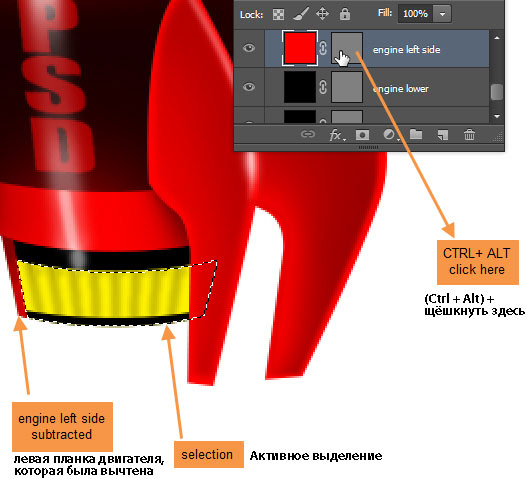Viewport: 527px width, 479px height.
Task: Create new group folder icon
Action: point(416,134)
